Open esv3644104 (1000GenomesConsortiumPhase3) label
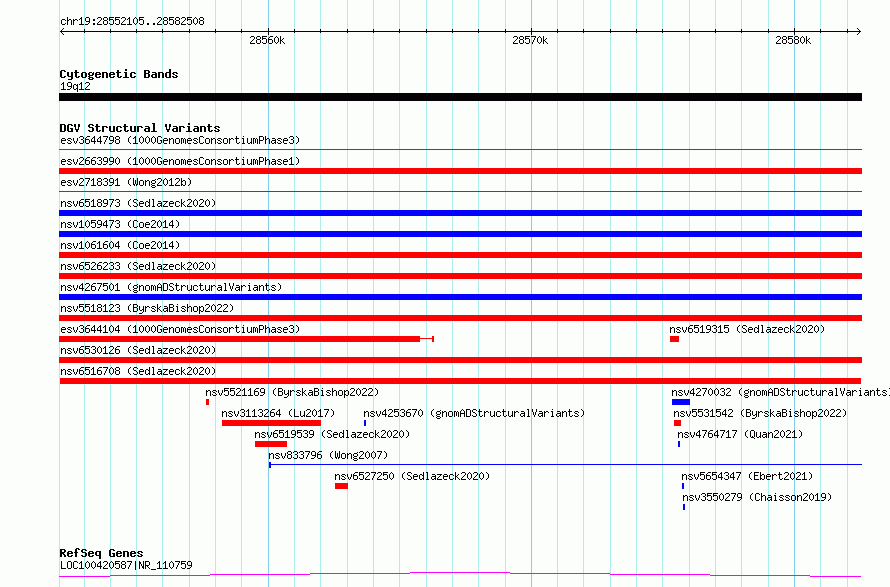Screen dimensions: 890x587 click(x=180, y=329)
